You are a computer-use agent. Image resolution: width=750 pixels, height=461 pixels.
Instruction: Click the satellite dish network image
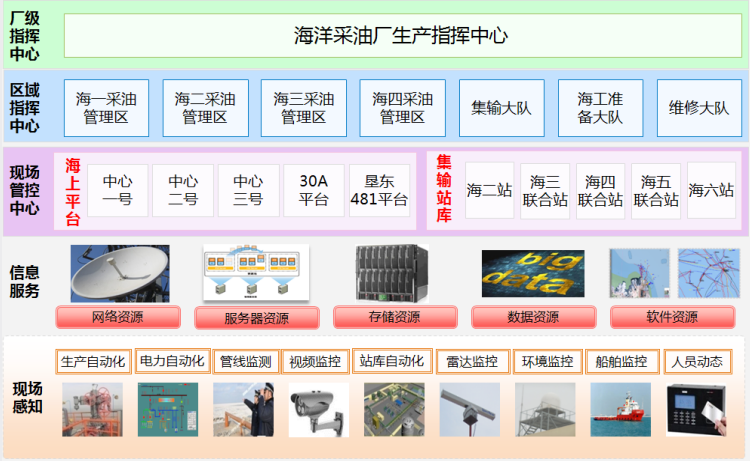point(119,274)
